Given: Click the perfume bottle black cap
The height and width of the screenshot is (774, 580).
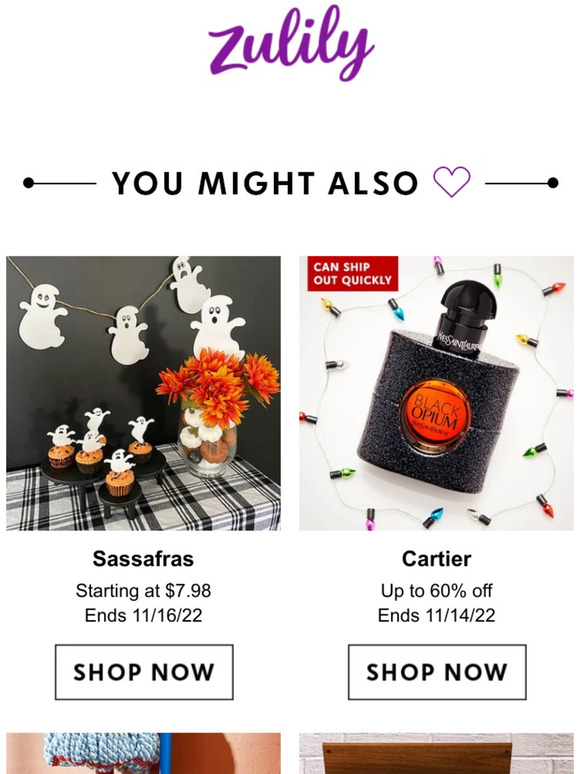Looking at the screenshot, I should point(464,316).
